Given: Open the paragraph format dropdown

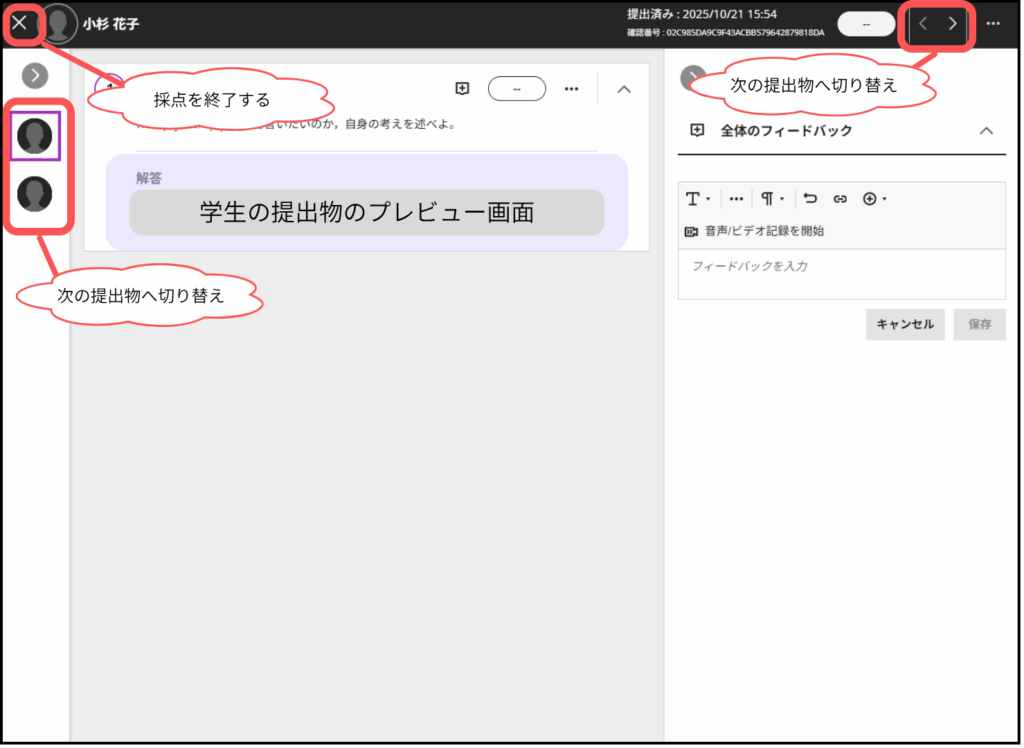Looking at the screenshot, I should point(772,199).
